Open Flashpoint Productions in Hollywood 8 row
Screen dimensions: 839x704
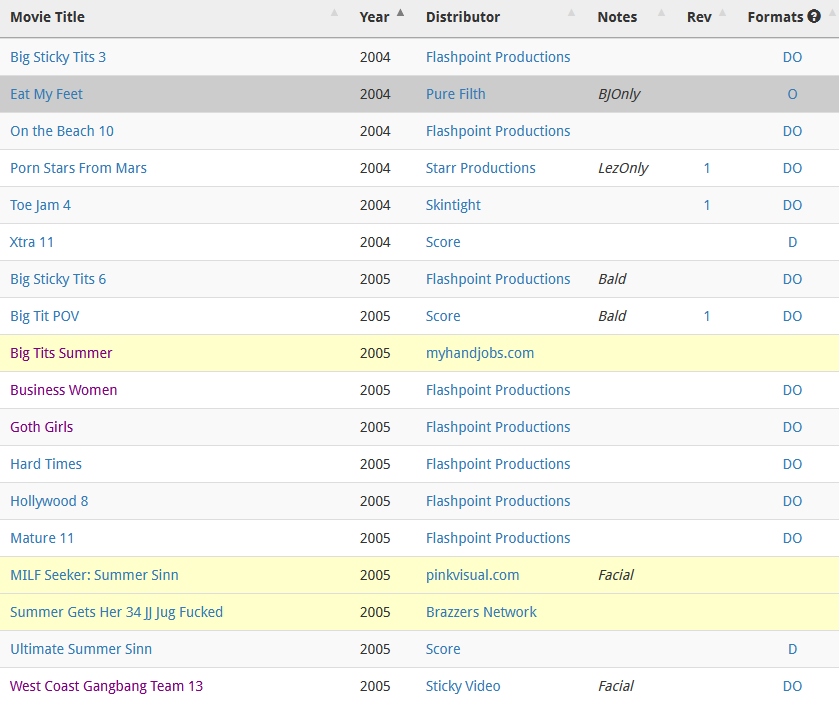click(x=498, y=501)
